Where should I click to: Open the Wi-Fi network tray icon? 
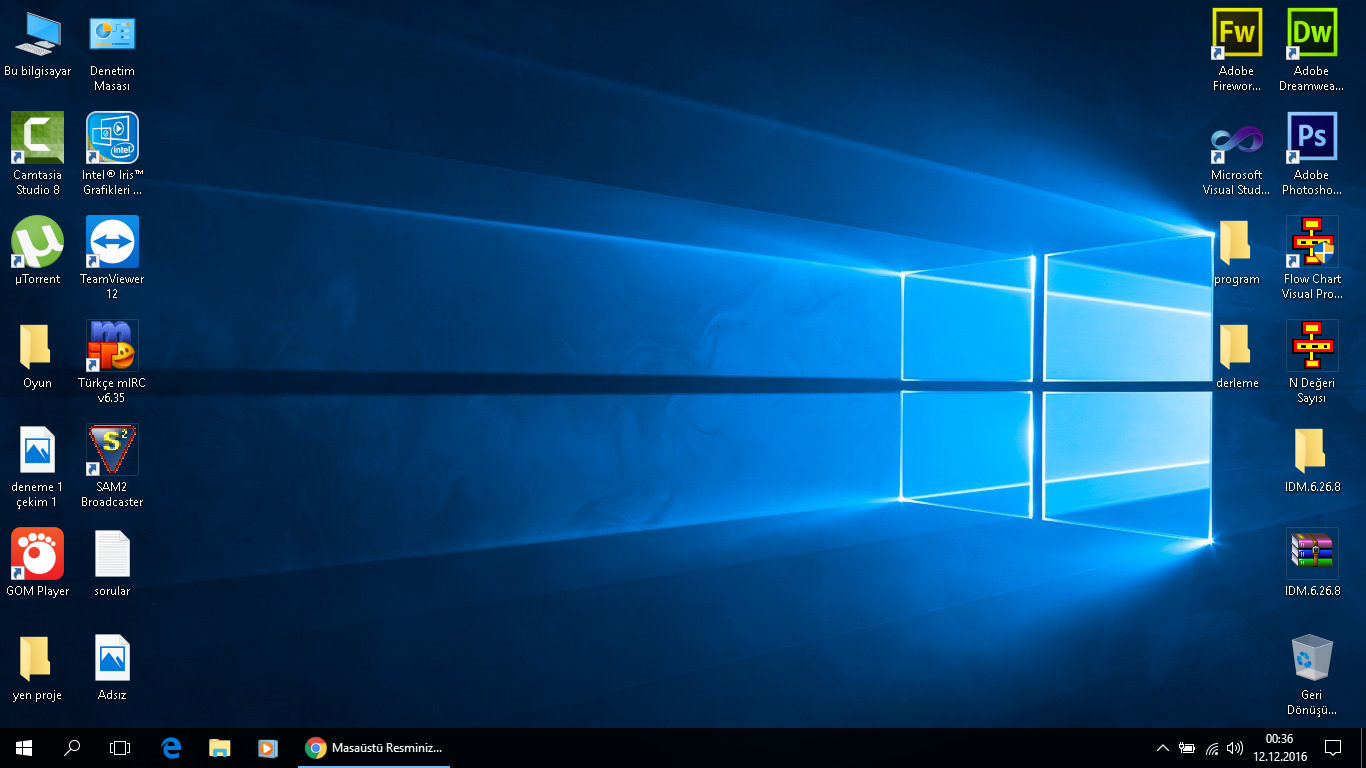click(1212, 748)
